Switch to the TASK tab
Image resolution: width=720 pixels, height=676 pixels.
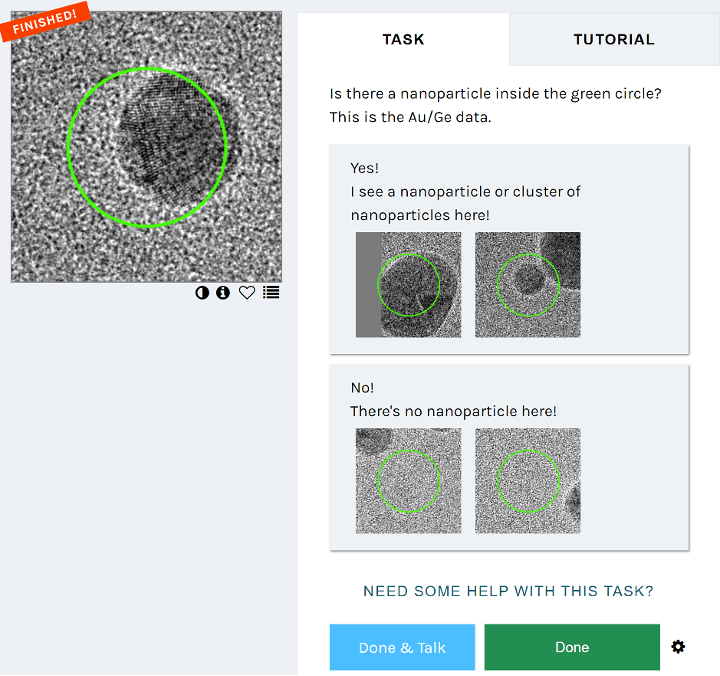[x=403, y=40]
